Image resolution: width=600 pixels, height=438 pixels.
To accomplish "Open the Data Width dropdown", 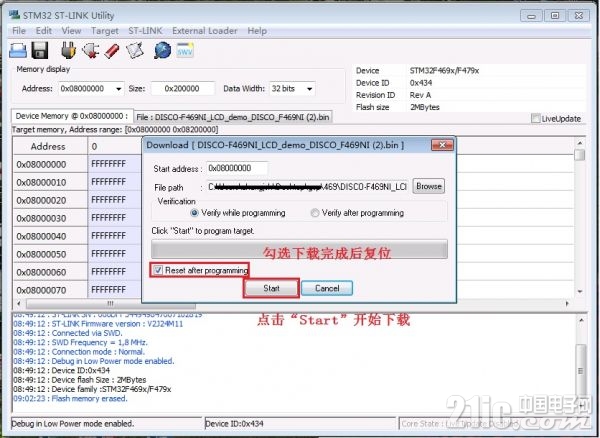I will click(x=309, y=89).
